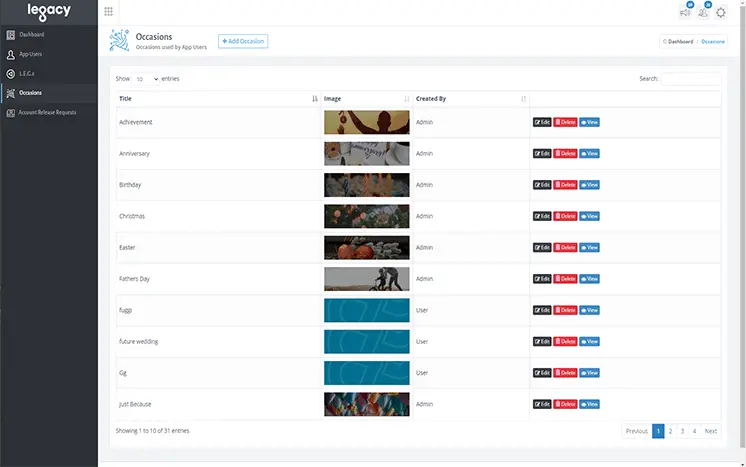
Task: Click the L.E.G.s sidebar icon
Action: click(x=10, y=74)
